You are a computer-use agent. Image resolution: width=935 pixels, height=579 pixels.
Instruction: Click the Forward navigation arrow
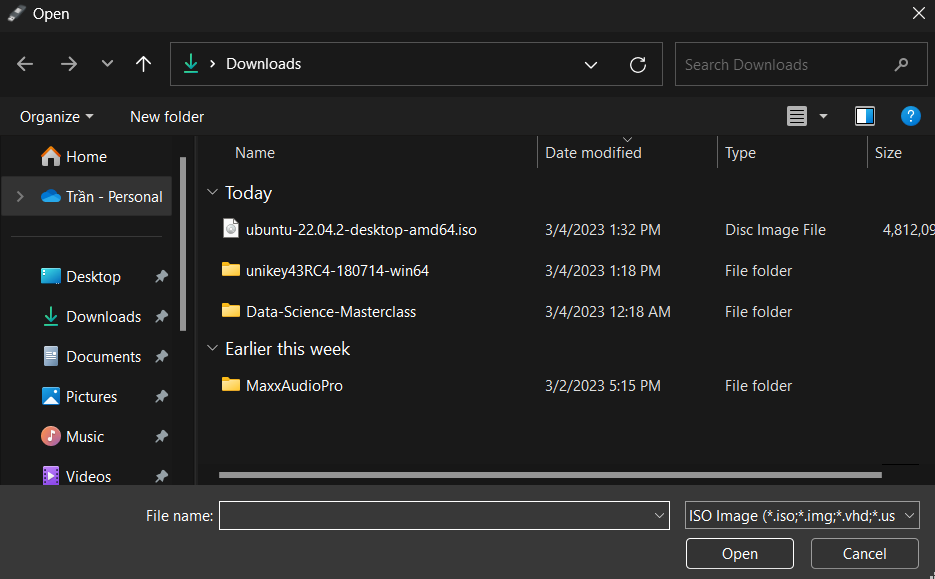pyautogui.click(x=68, y=64)
